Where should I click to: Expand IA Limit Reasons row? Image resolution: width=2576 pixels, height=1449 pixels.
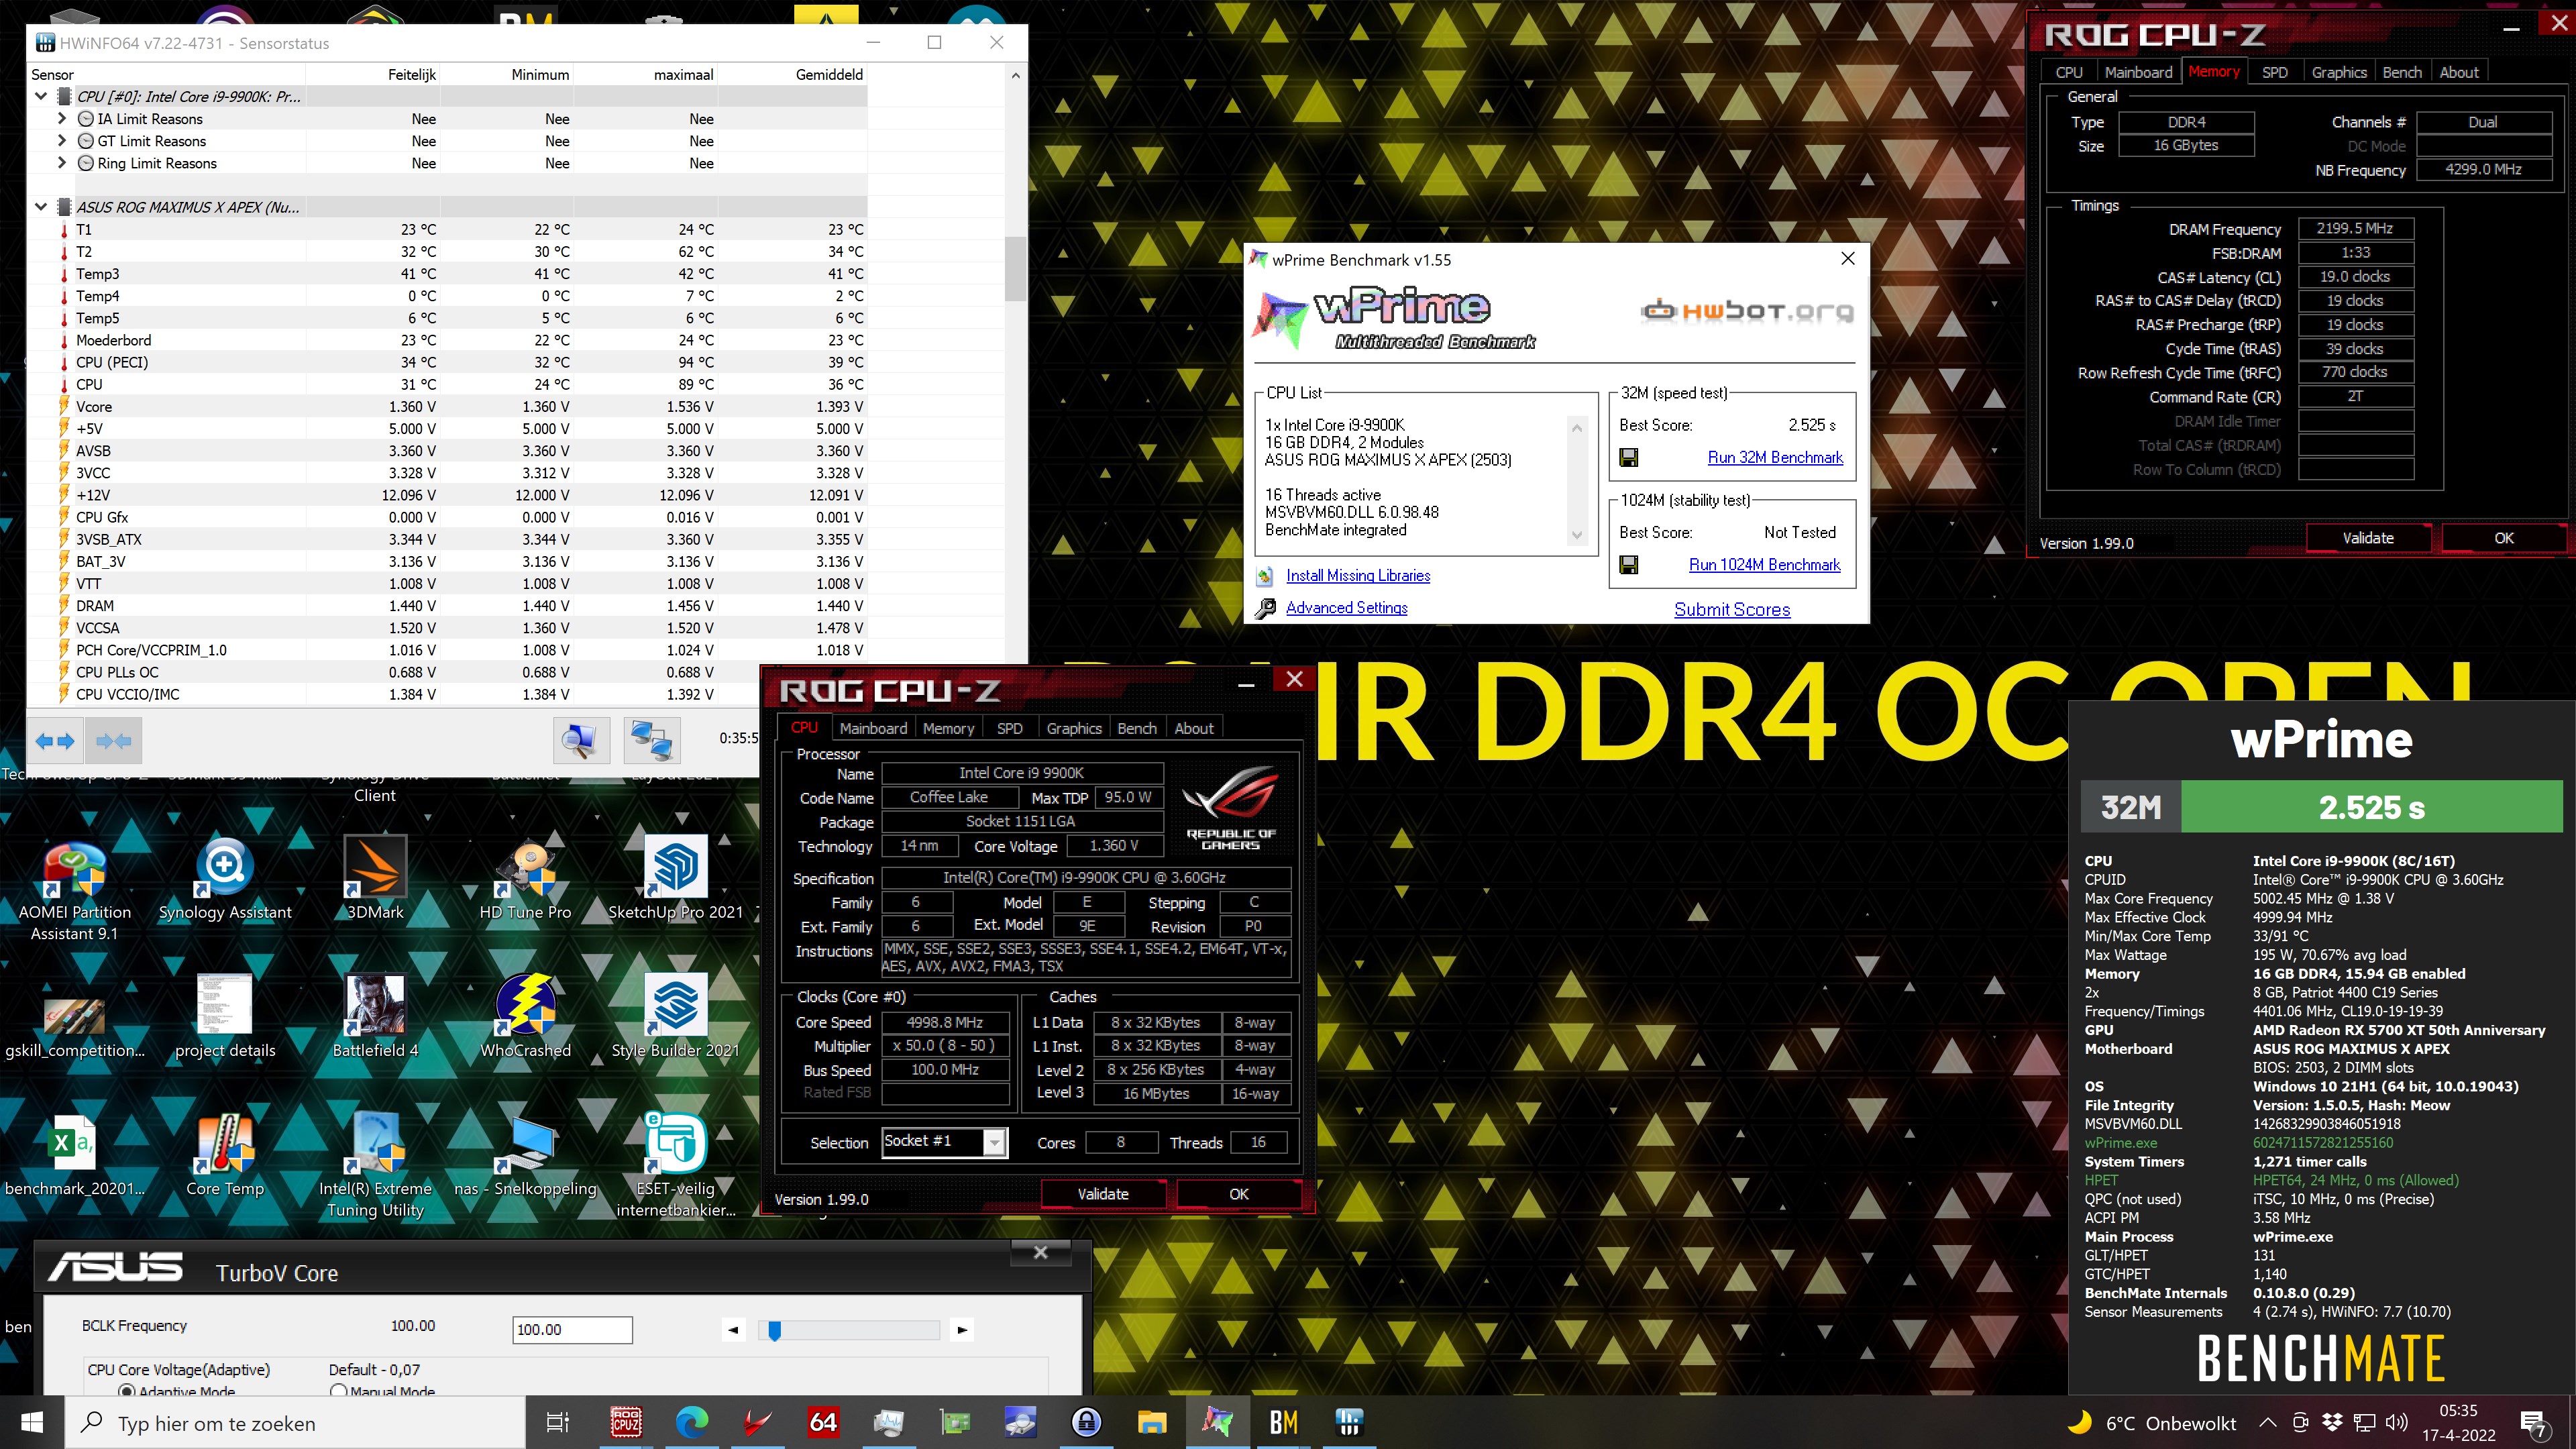pos(62,119)
